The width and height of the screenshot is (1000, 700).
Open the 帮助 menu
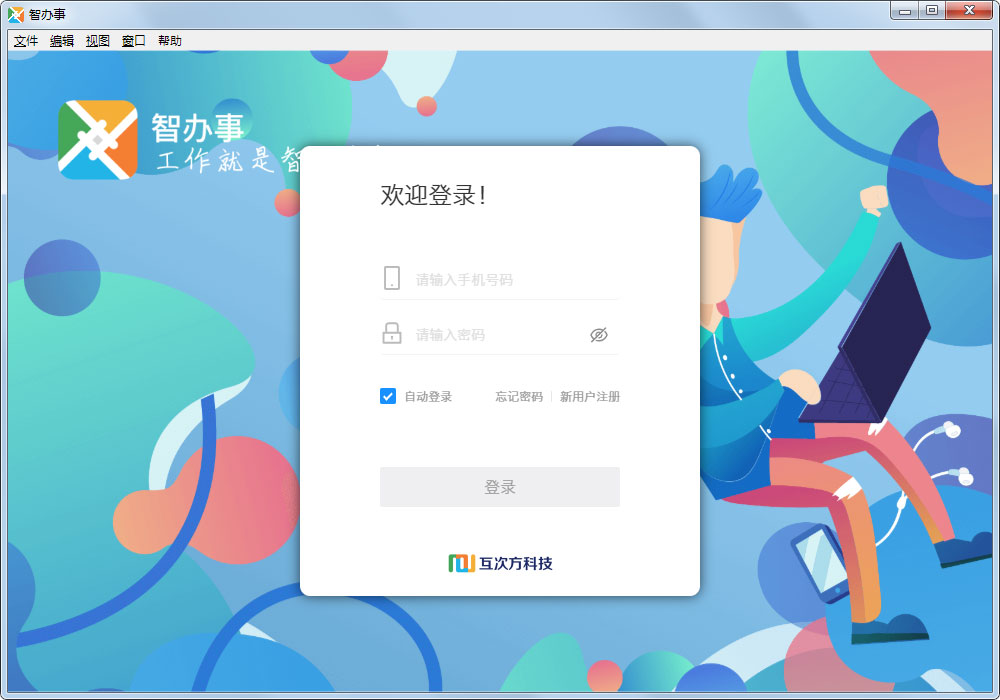click(170, 41)
